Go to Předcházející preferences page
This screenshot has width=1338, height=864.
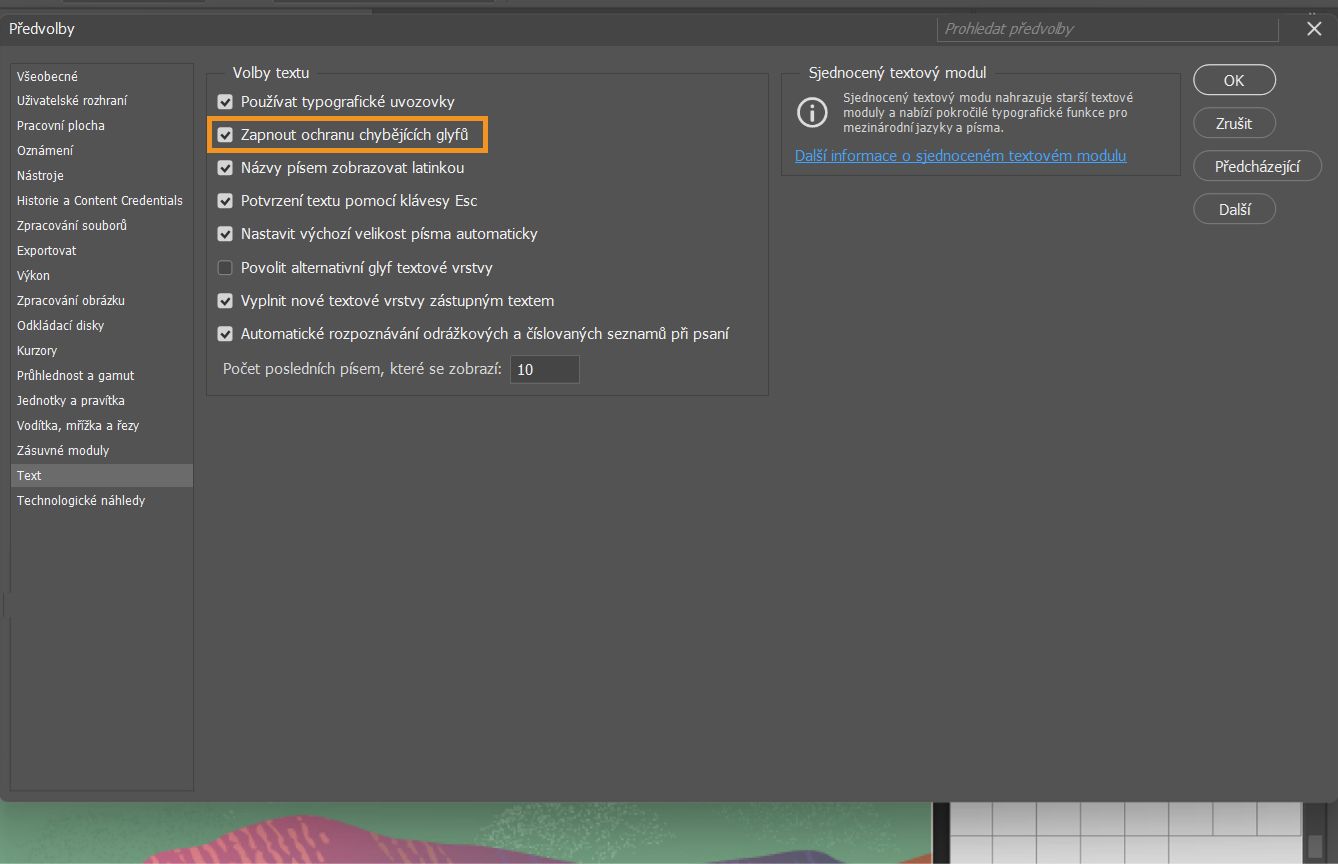pyautogui.click(x=1257, y=167)
